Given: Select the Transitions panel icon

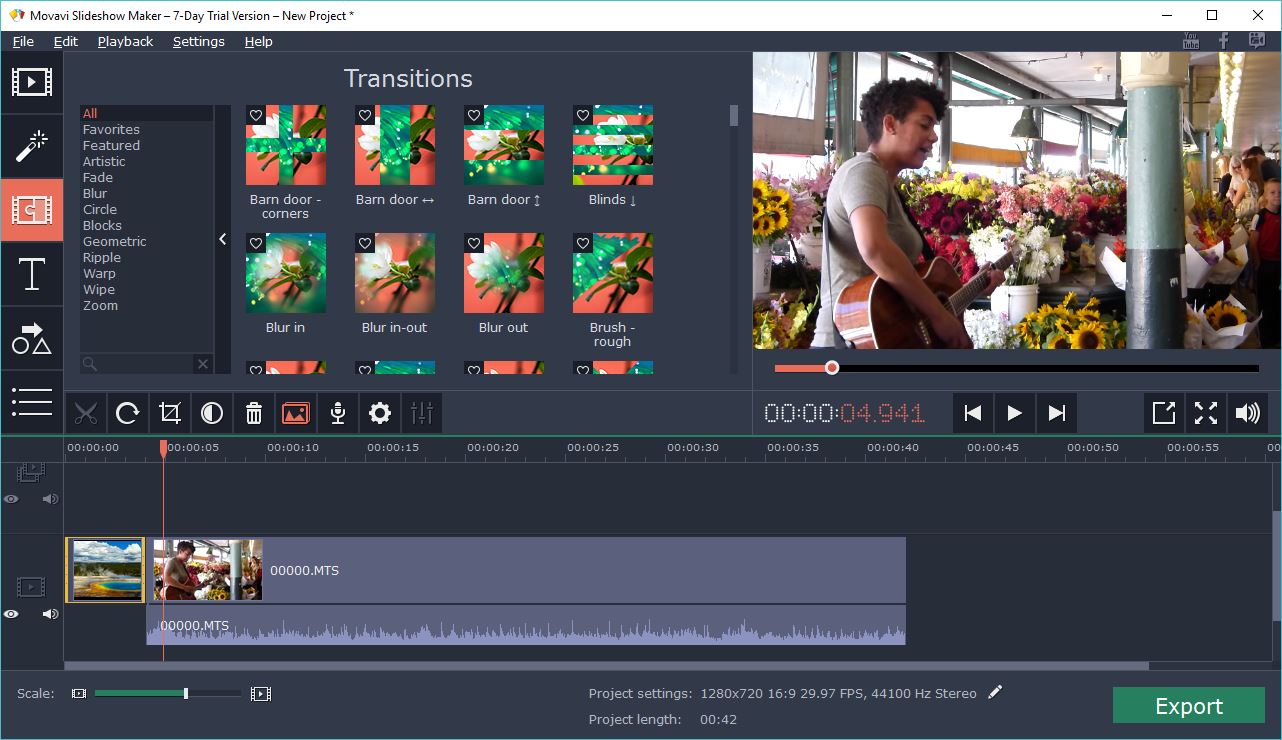Looking at the screenshot, I should [32, 210].
